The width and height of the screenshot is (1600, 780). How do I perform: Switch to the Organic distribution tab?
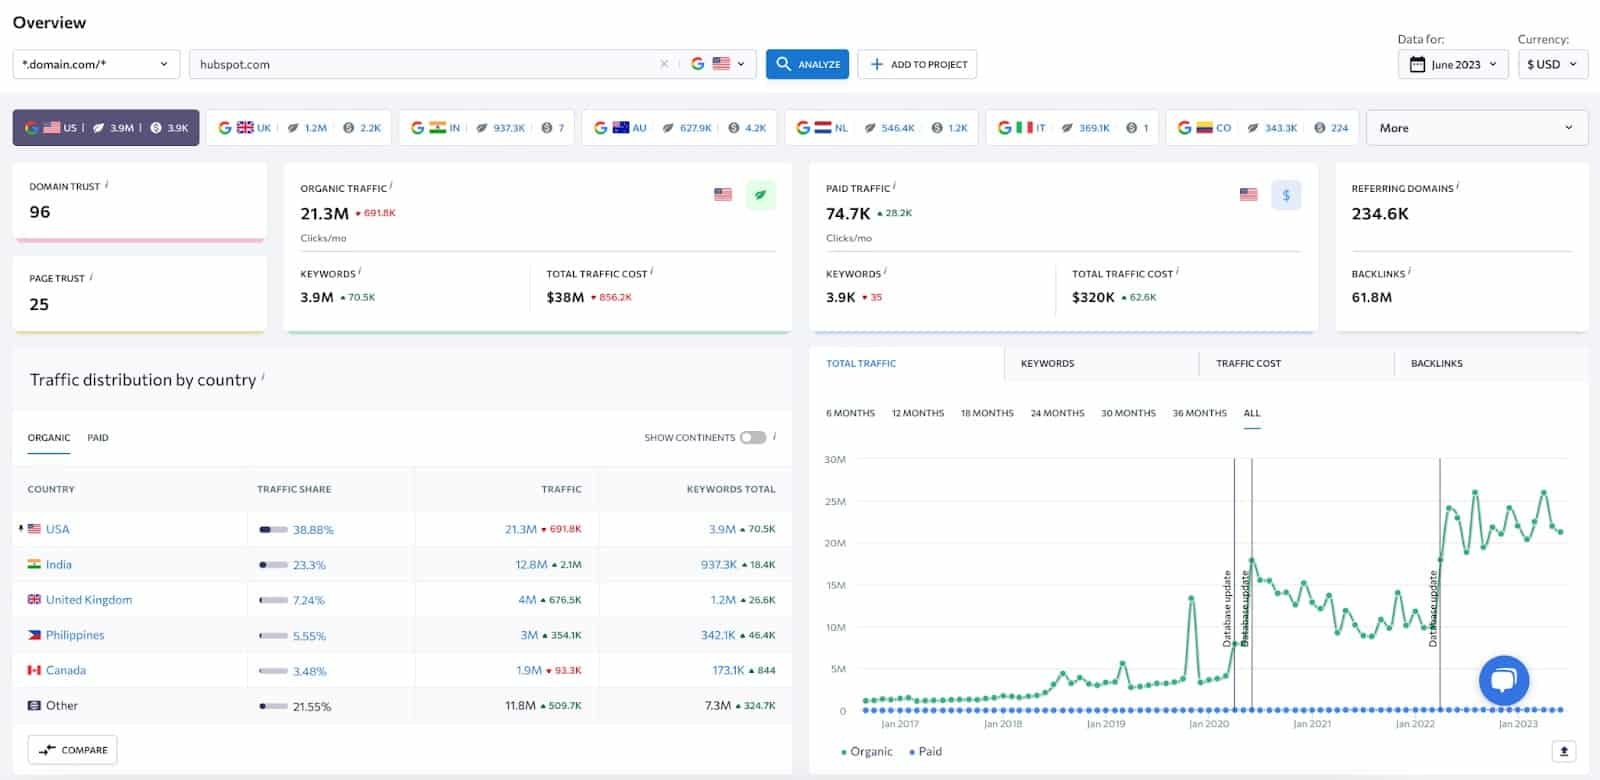[x=49, y=438]
